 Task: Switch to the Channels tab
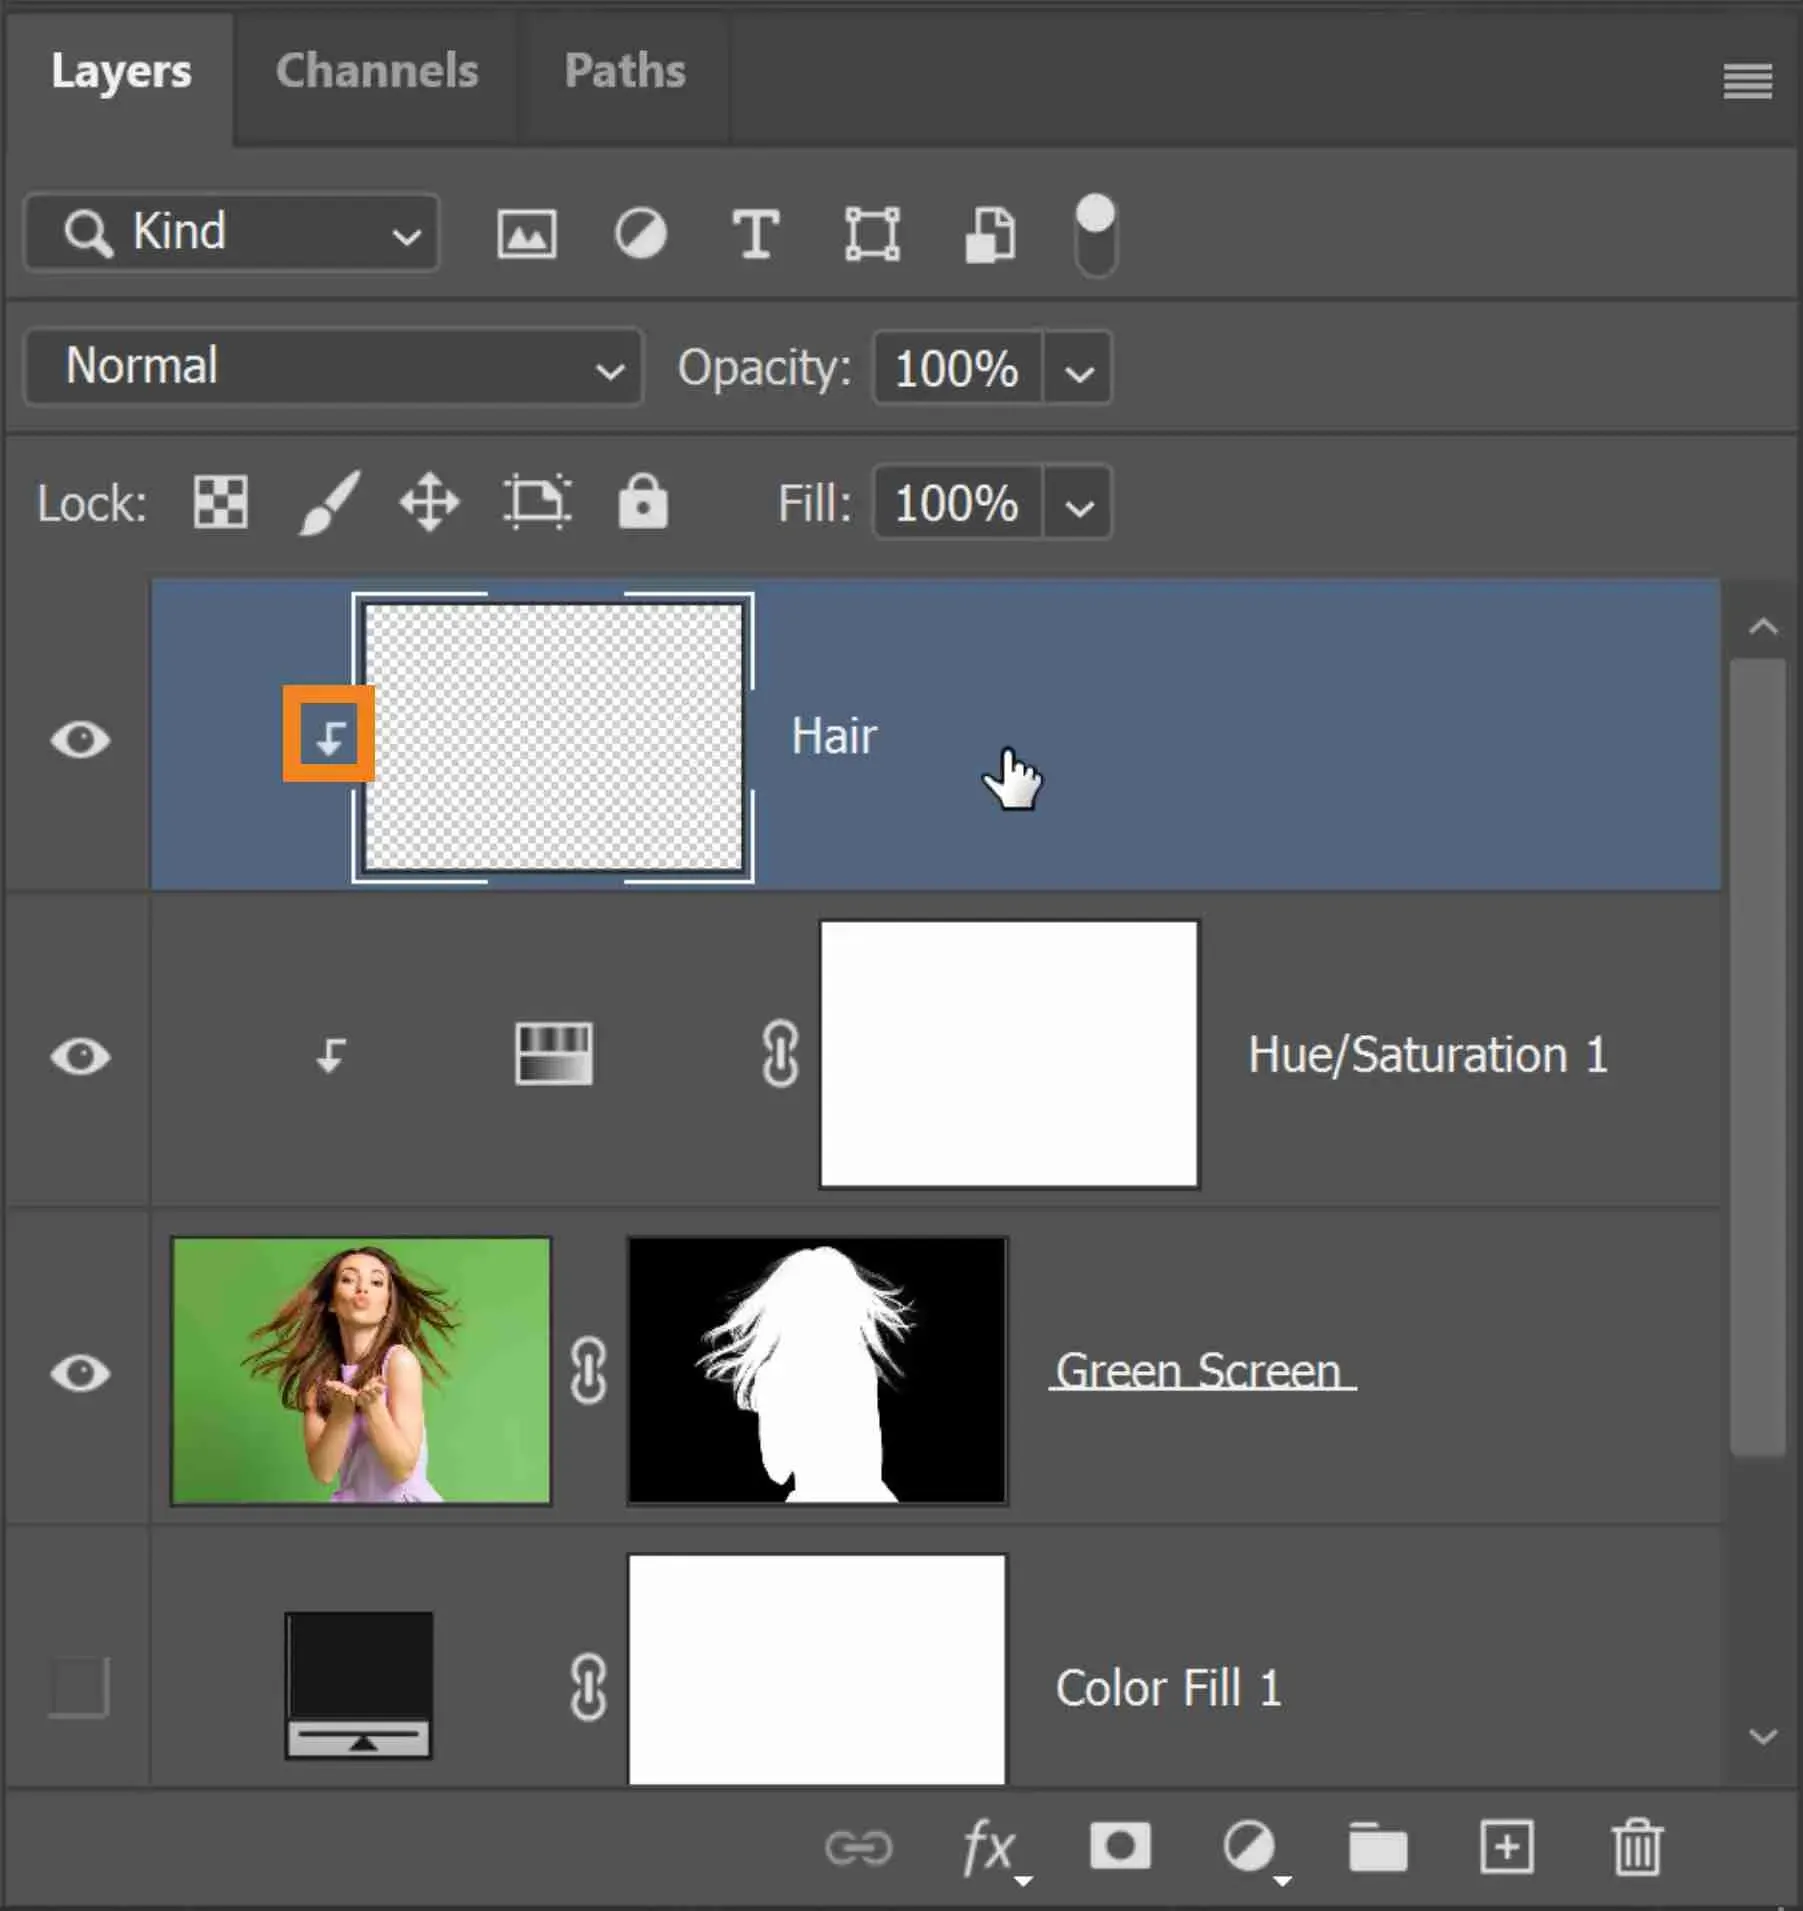click(376, 72)
